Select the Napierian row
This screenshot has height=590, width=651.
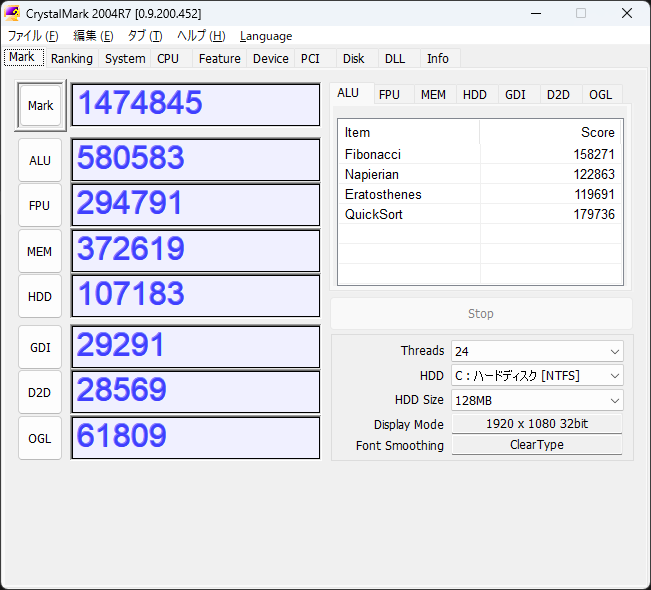480,174
